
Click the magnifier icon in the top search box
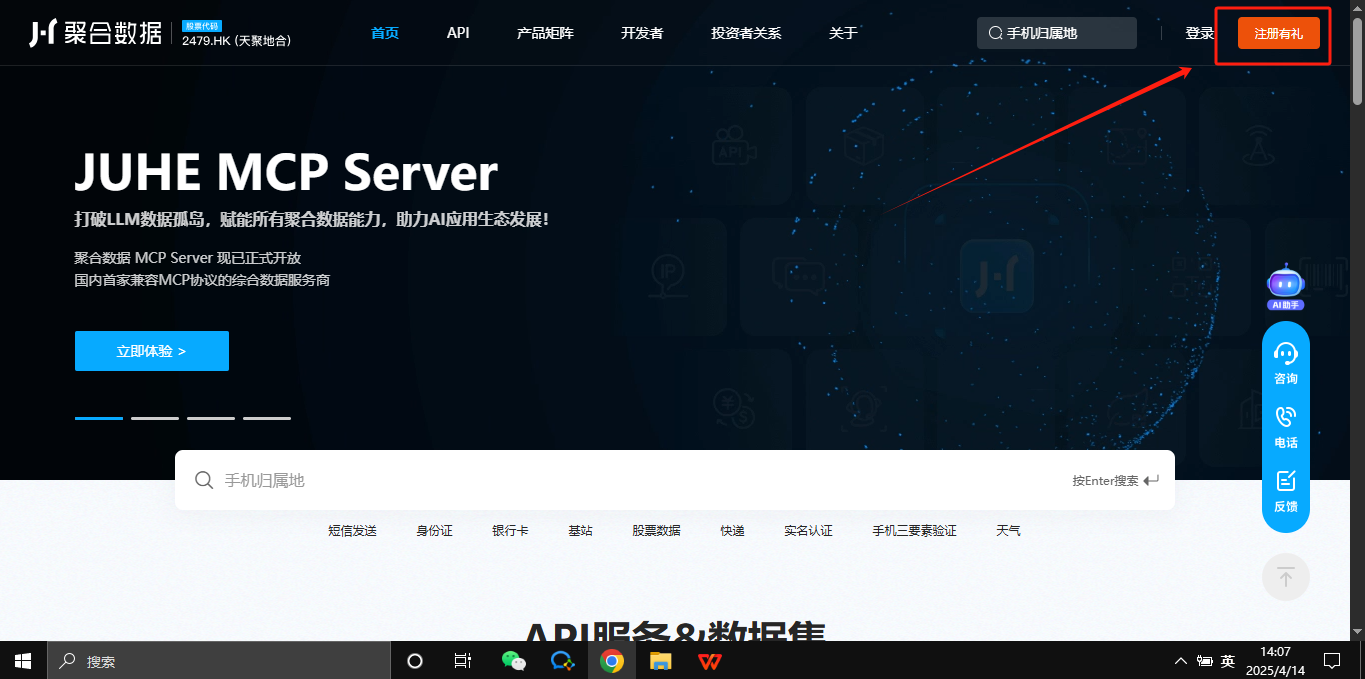coord(995,33)
